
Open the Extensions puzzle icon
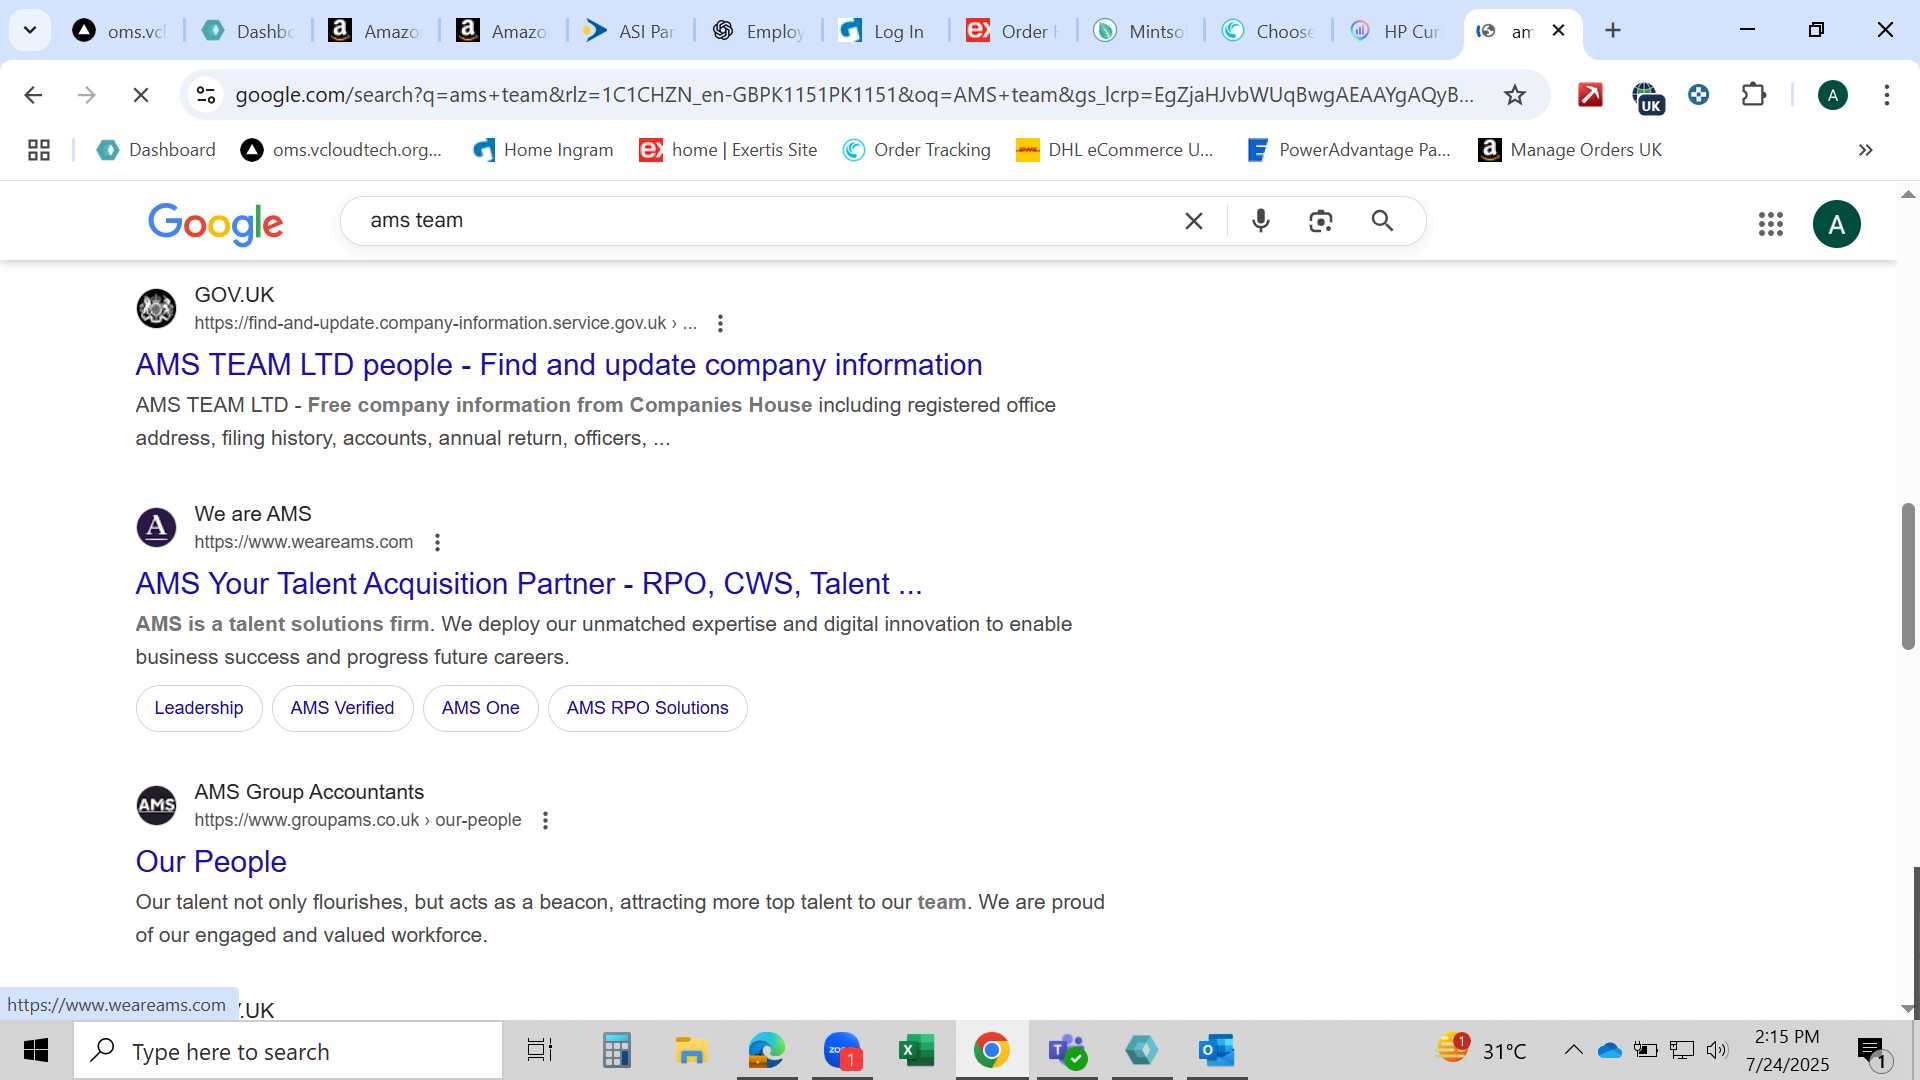1754,95
